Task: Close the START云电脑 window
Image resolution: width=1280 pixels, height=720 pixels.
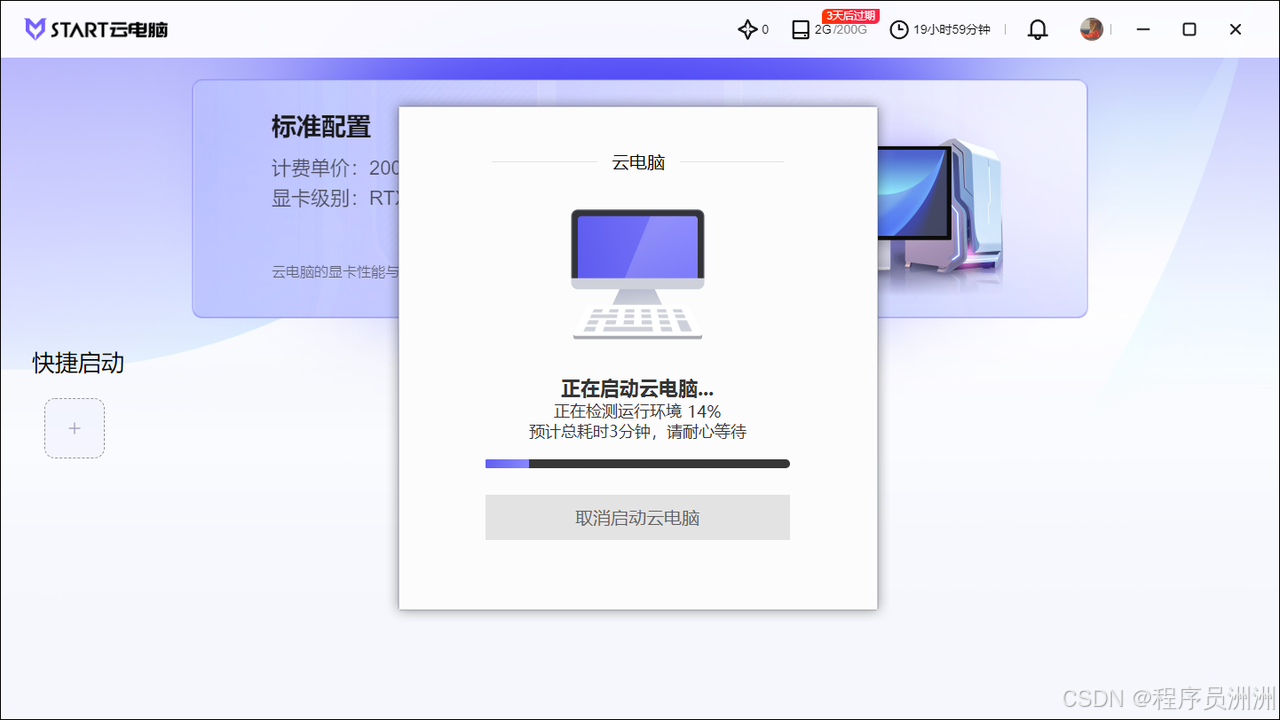Action: point(1235,30)
